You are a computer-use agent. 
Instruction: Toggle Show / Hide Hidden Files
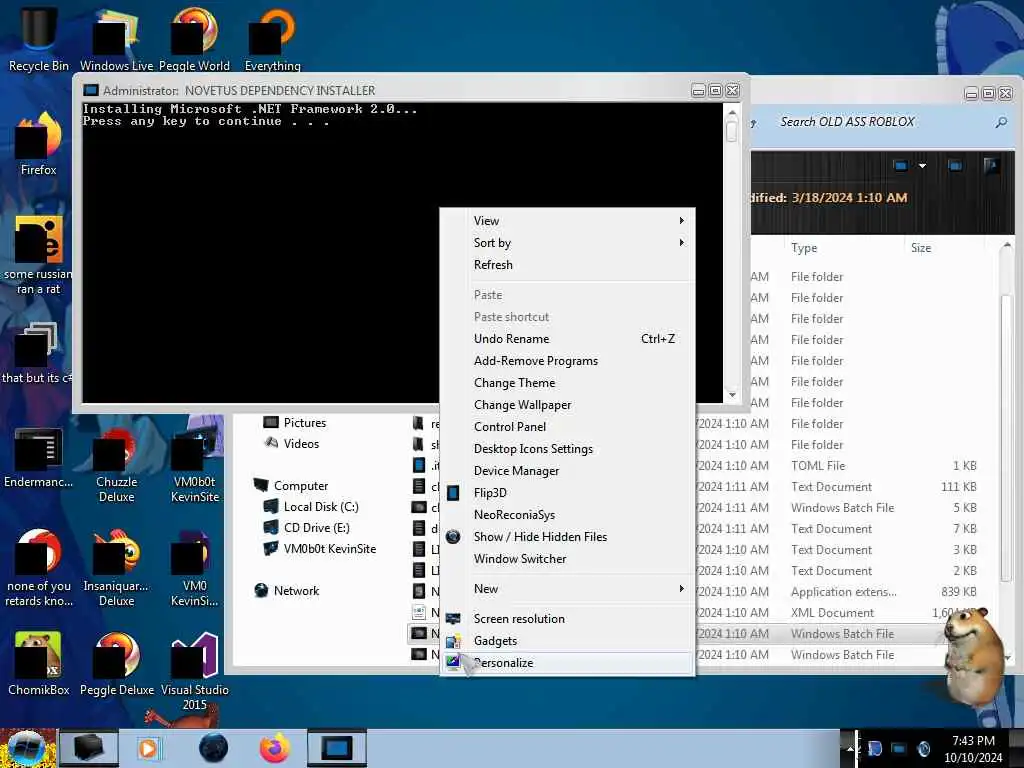[567, 537]
